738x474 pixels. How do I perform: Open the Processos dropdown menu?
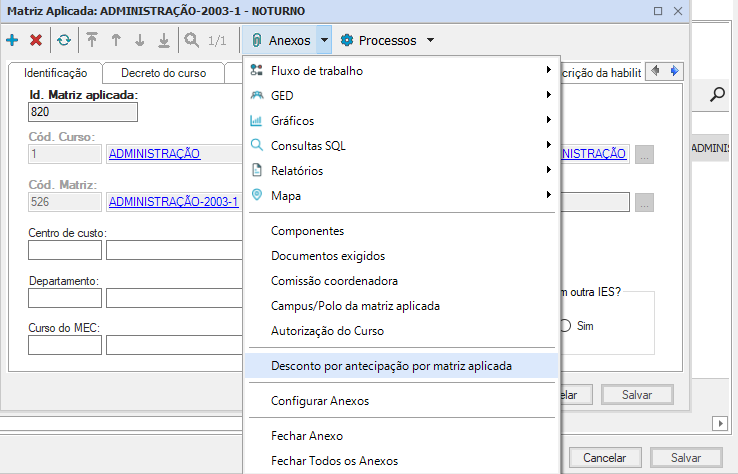click(387, 41)
